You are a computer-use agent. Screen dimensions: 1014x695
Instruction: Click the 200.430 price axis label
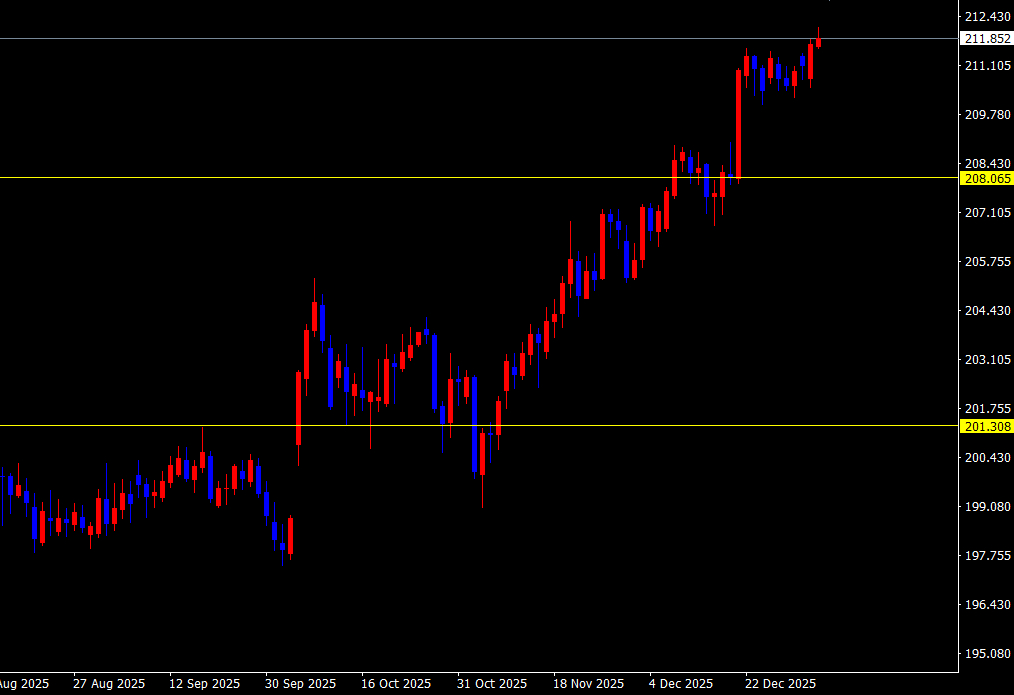tap(987, 458)
